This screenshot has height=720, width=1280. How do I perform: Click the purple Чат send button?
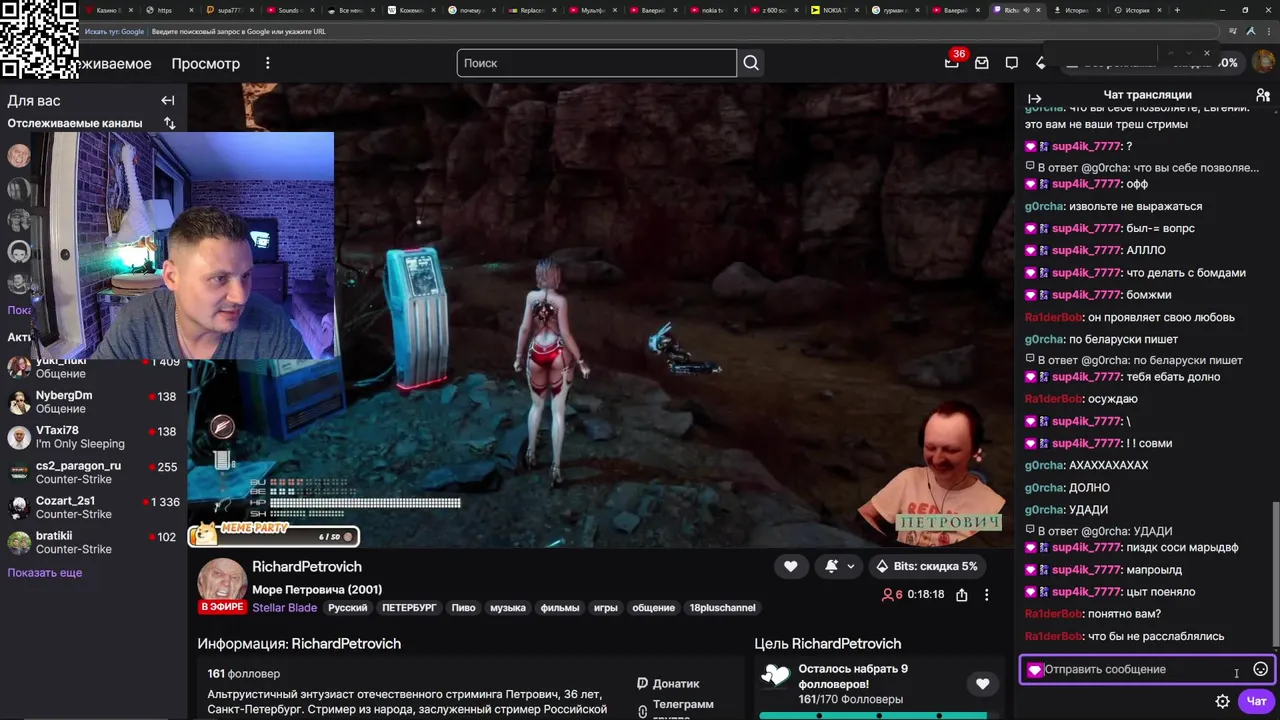click(x=1257, y=701)
